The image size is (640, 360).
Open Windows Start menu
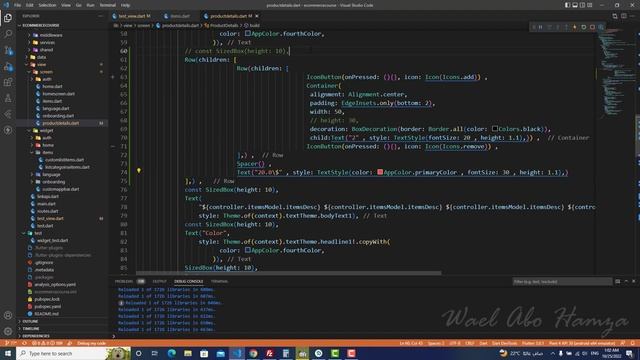[x=8, y=353]
